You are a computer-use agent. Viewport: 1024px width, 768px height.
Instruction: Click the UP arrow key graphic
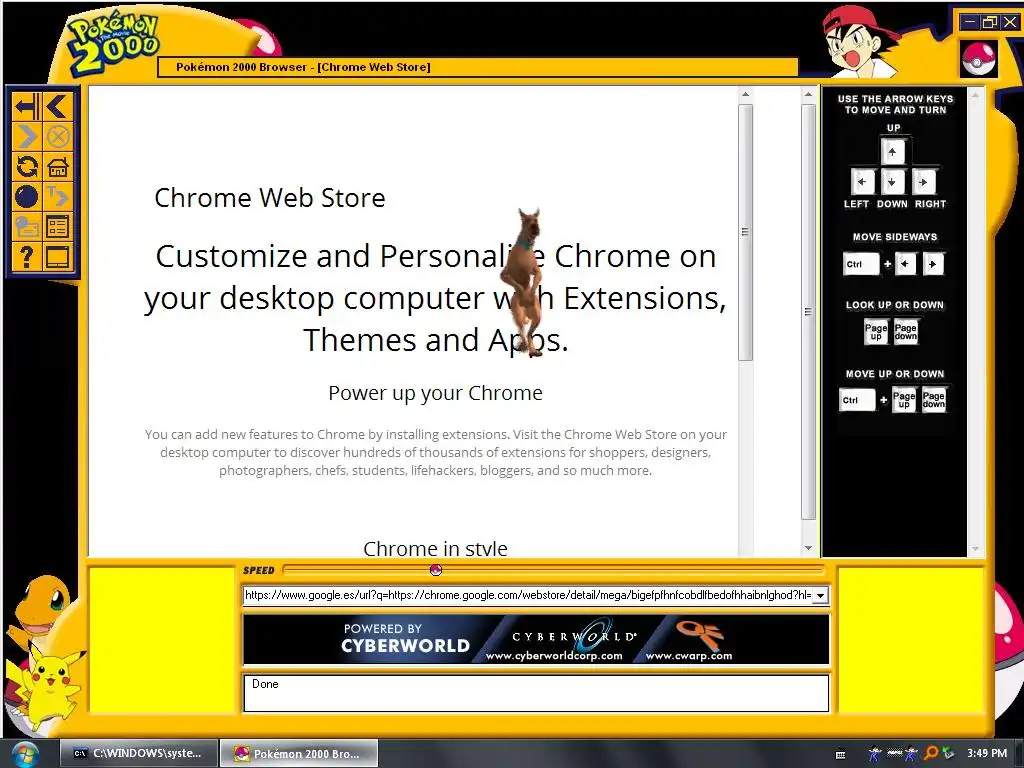[x=892, y=152]
